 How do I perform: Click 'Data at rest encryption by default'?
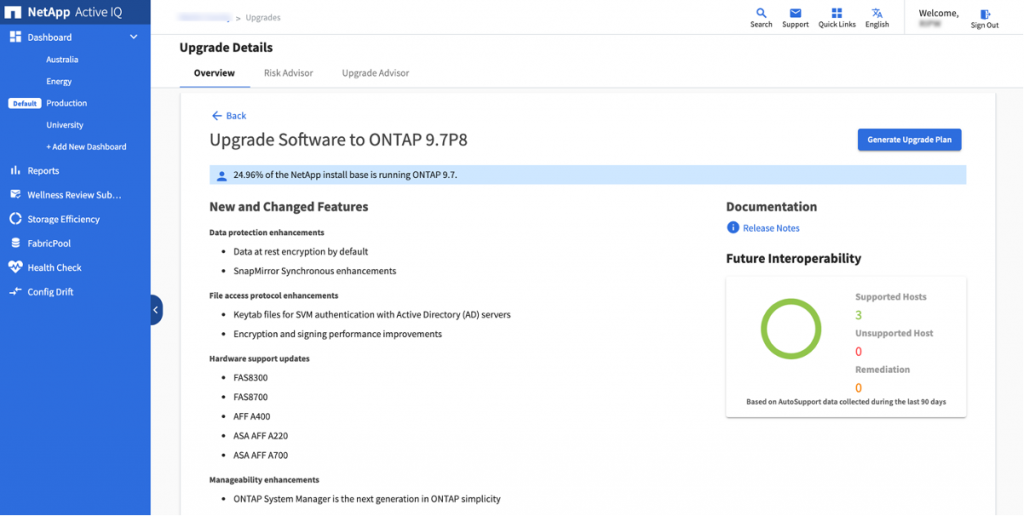[x=301, y=251]
